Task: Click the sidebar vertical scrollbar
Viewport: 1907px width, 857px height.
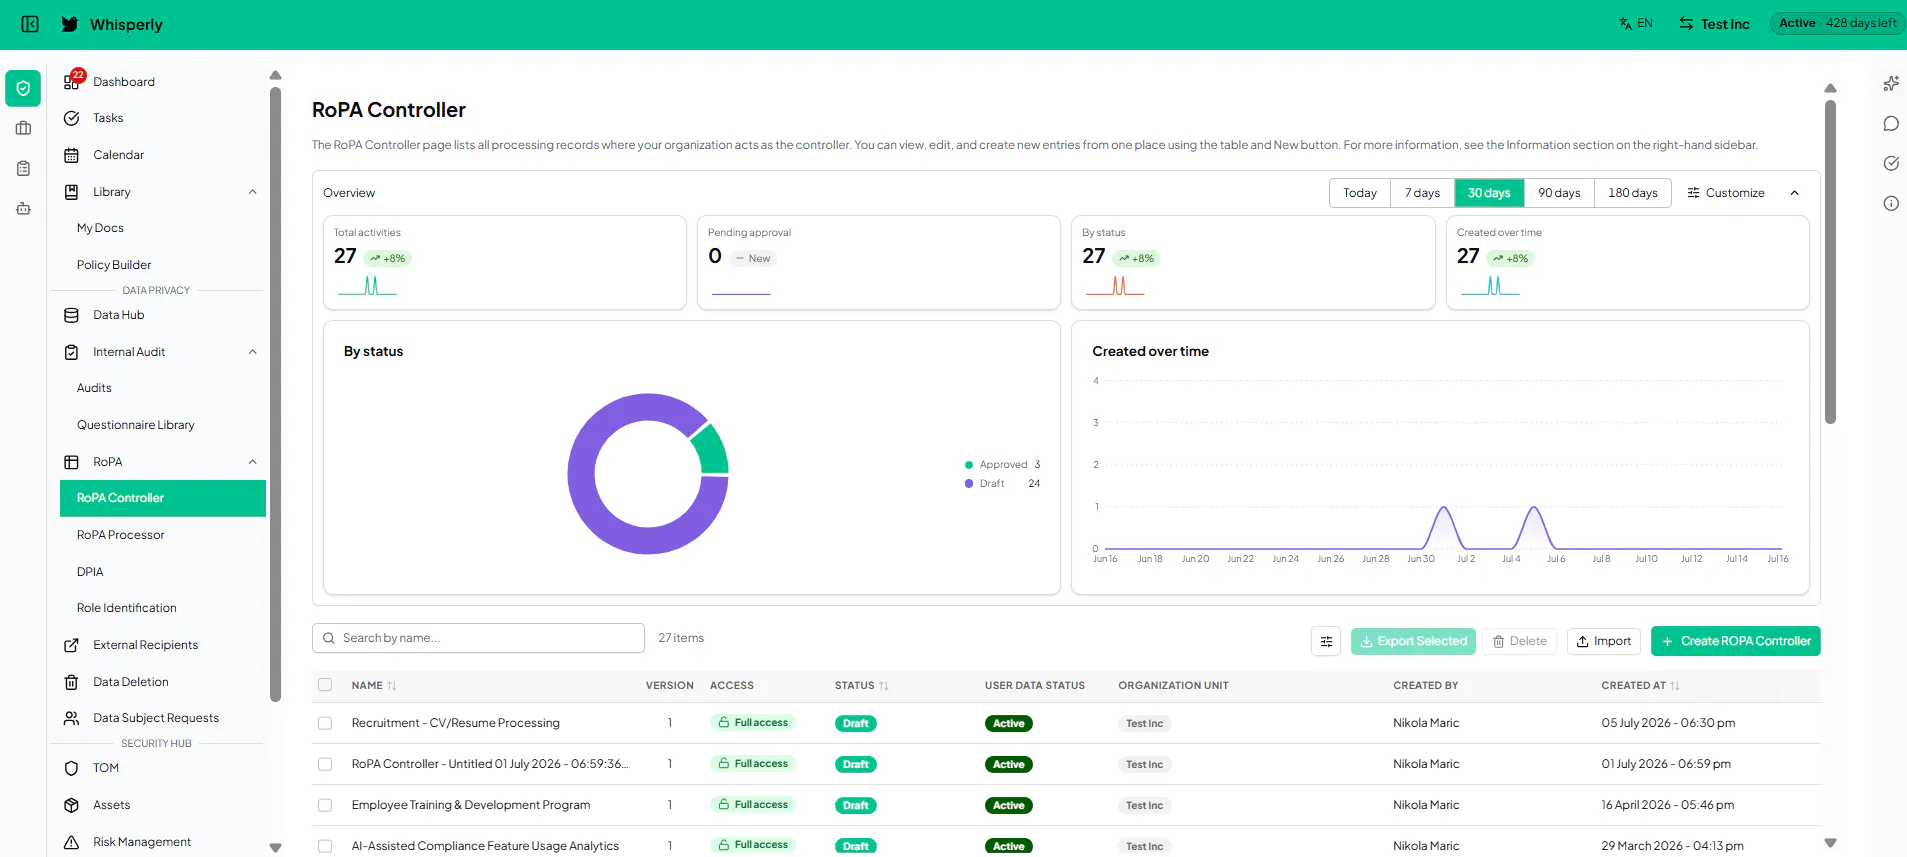Action: pos(275,395)
